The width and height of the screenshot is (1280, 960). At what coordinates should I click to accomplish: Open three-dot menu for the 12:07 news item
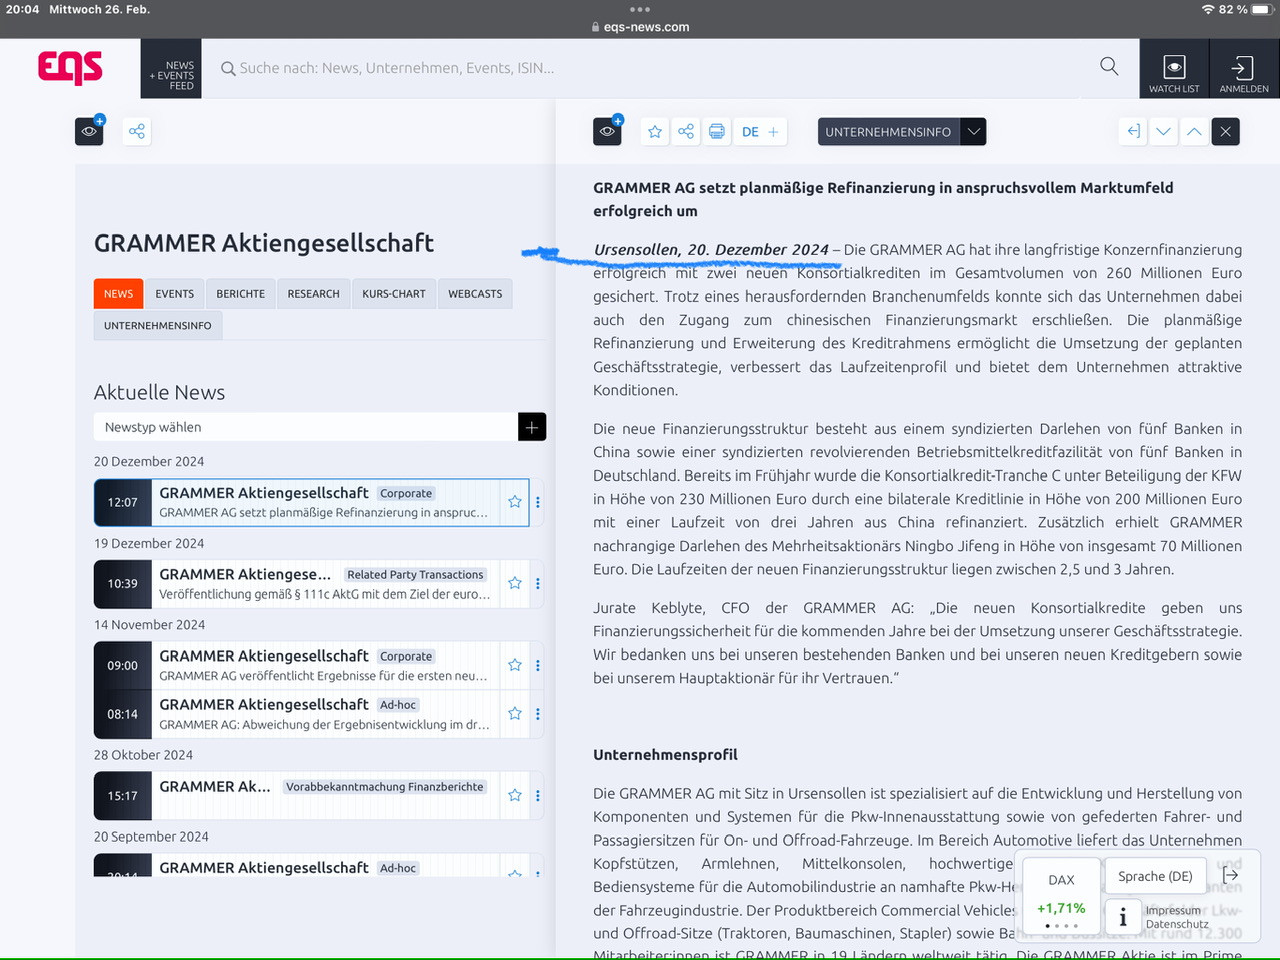click(x=538, y=502)
